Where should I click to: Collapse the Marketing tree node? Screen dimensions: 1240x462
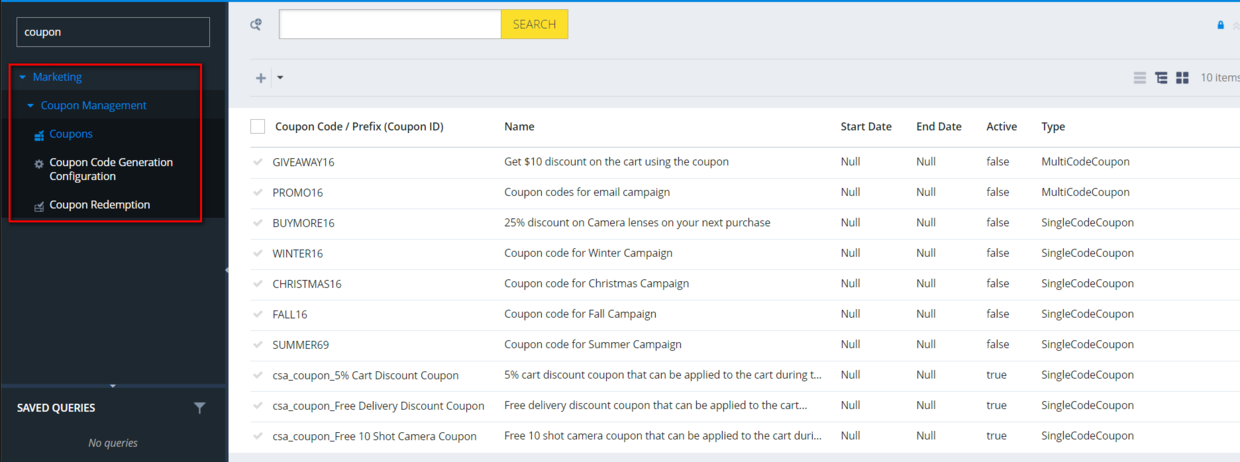point(22,77)
